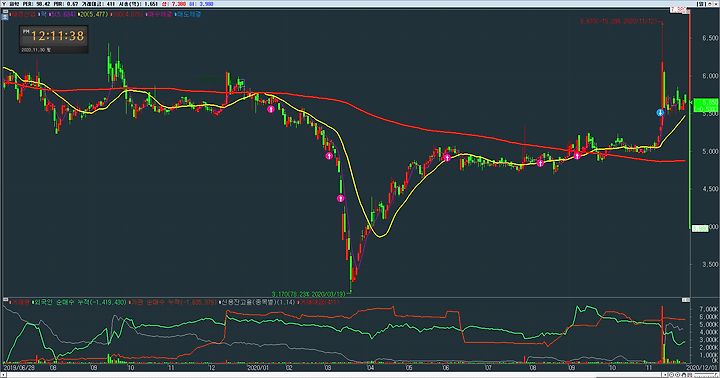Click the pink buy marker in June 2020
This screenshot has width=720, height=378.
447,158
